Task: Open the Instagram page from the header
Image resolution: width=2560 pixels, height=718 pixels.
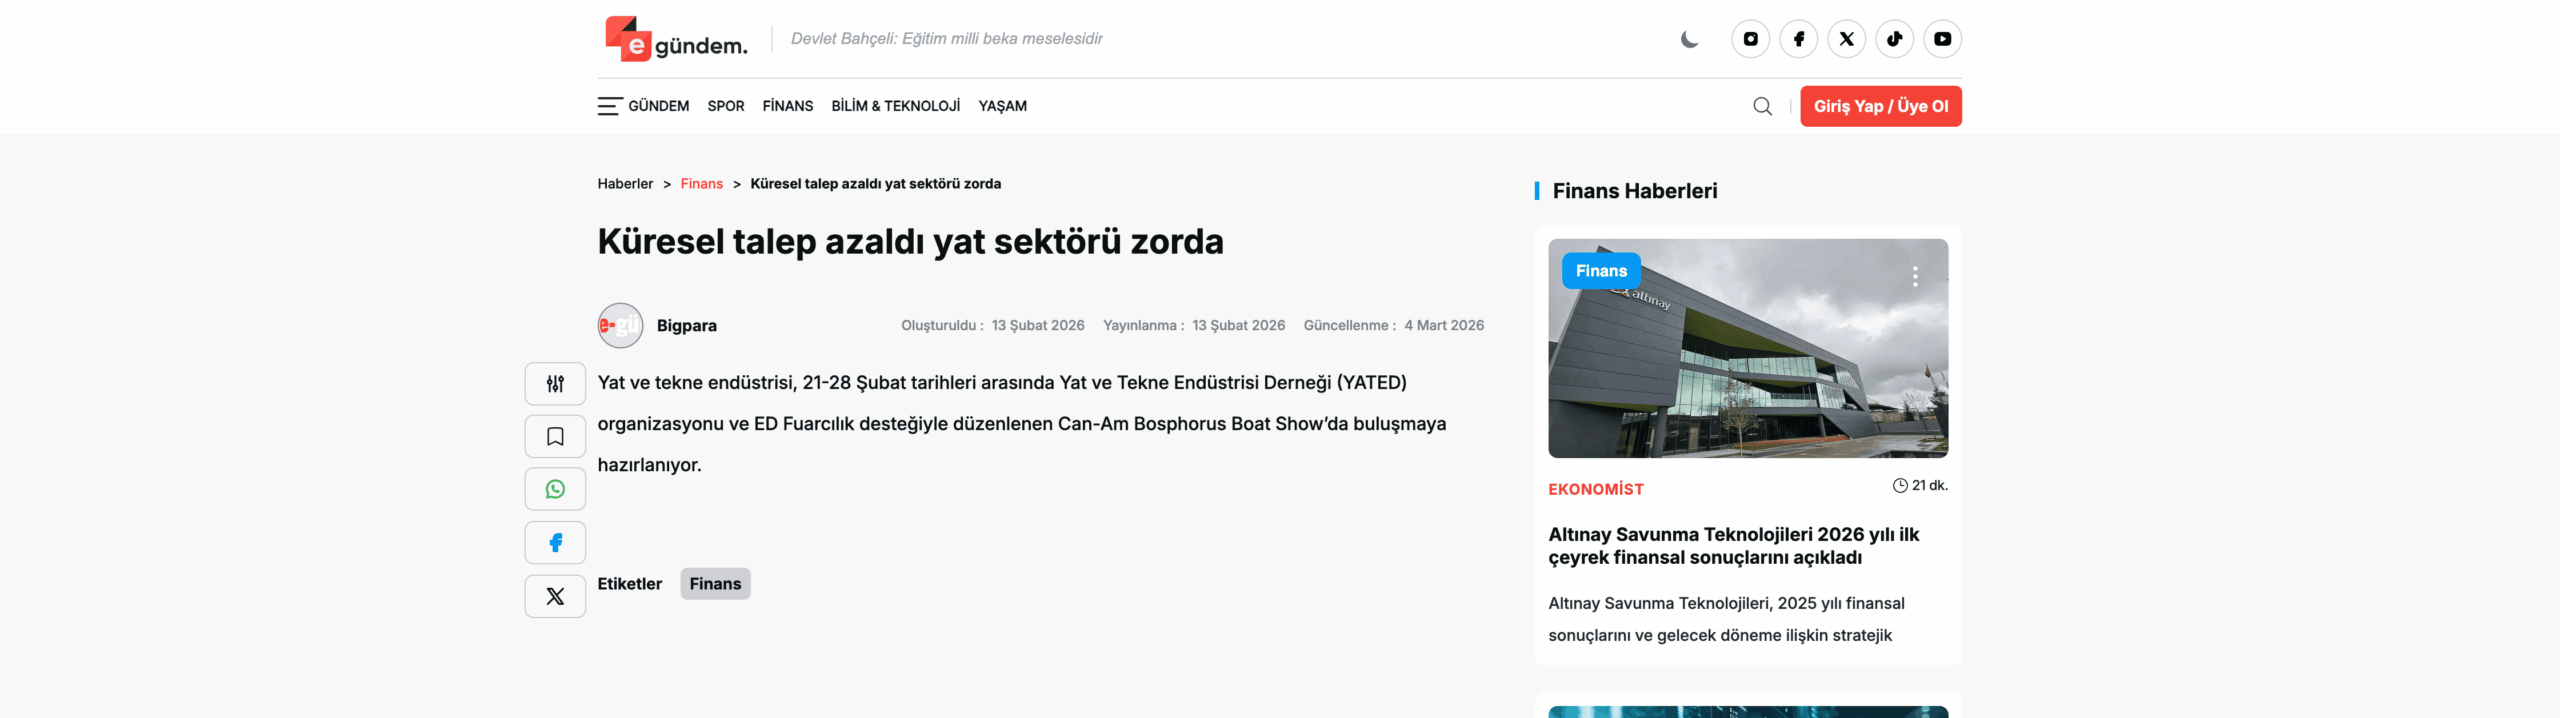Action: [1750, 39]
